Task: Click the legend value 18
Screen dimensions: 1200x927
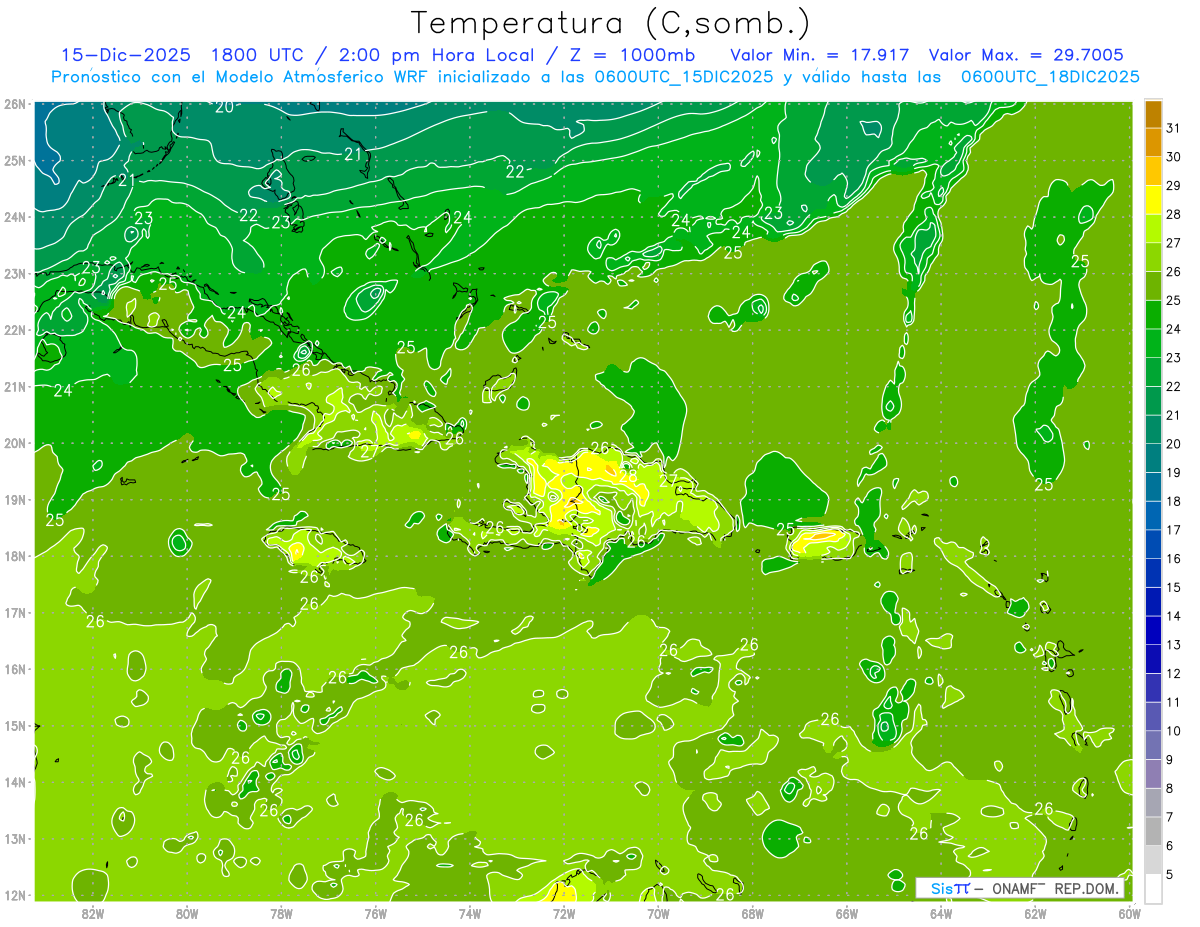Action: click(x=1174, y=502)
